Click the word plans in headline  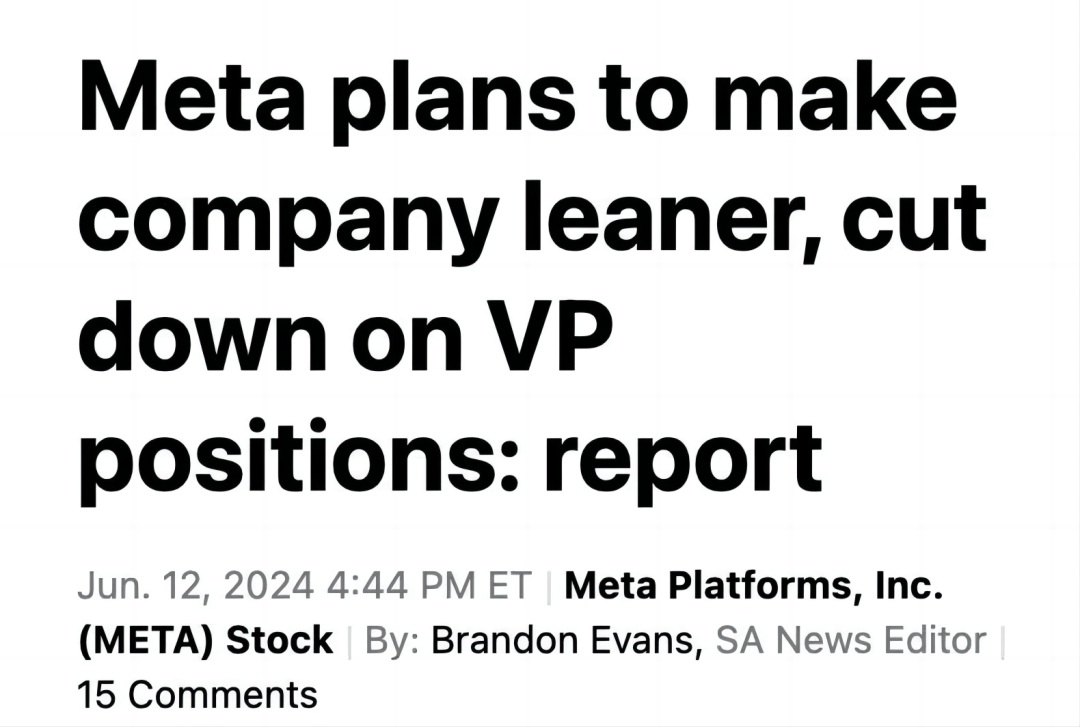455,101
